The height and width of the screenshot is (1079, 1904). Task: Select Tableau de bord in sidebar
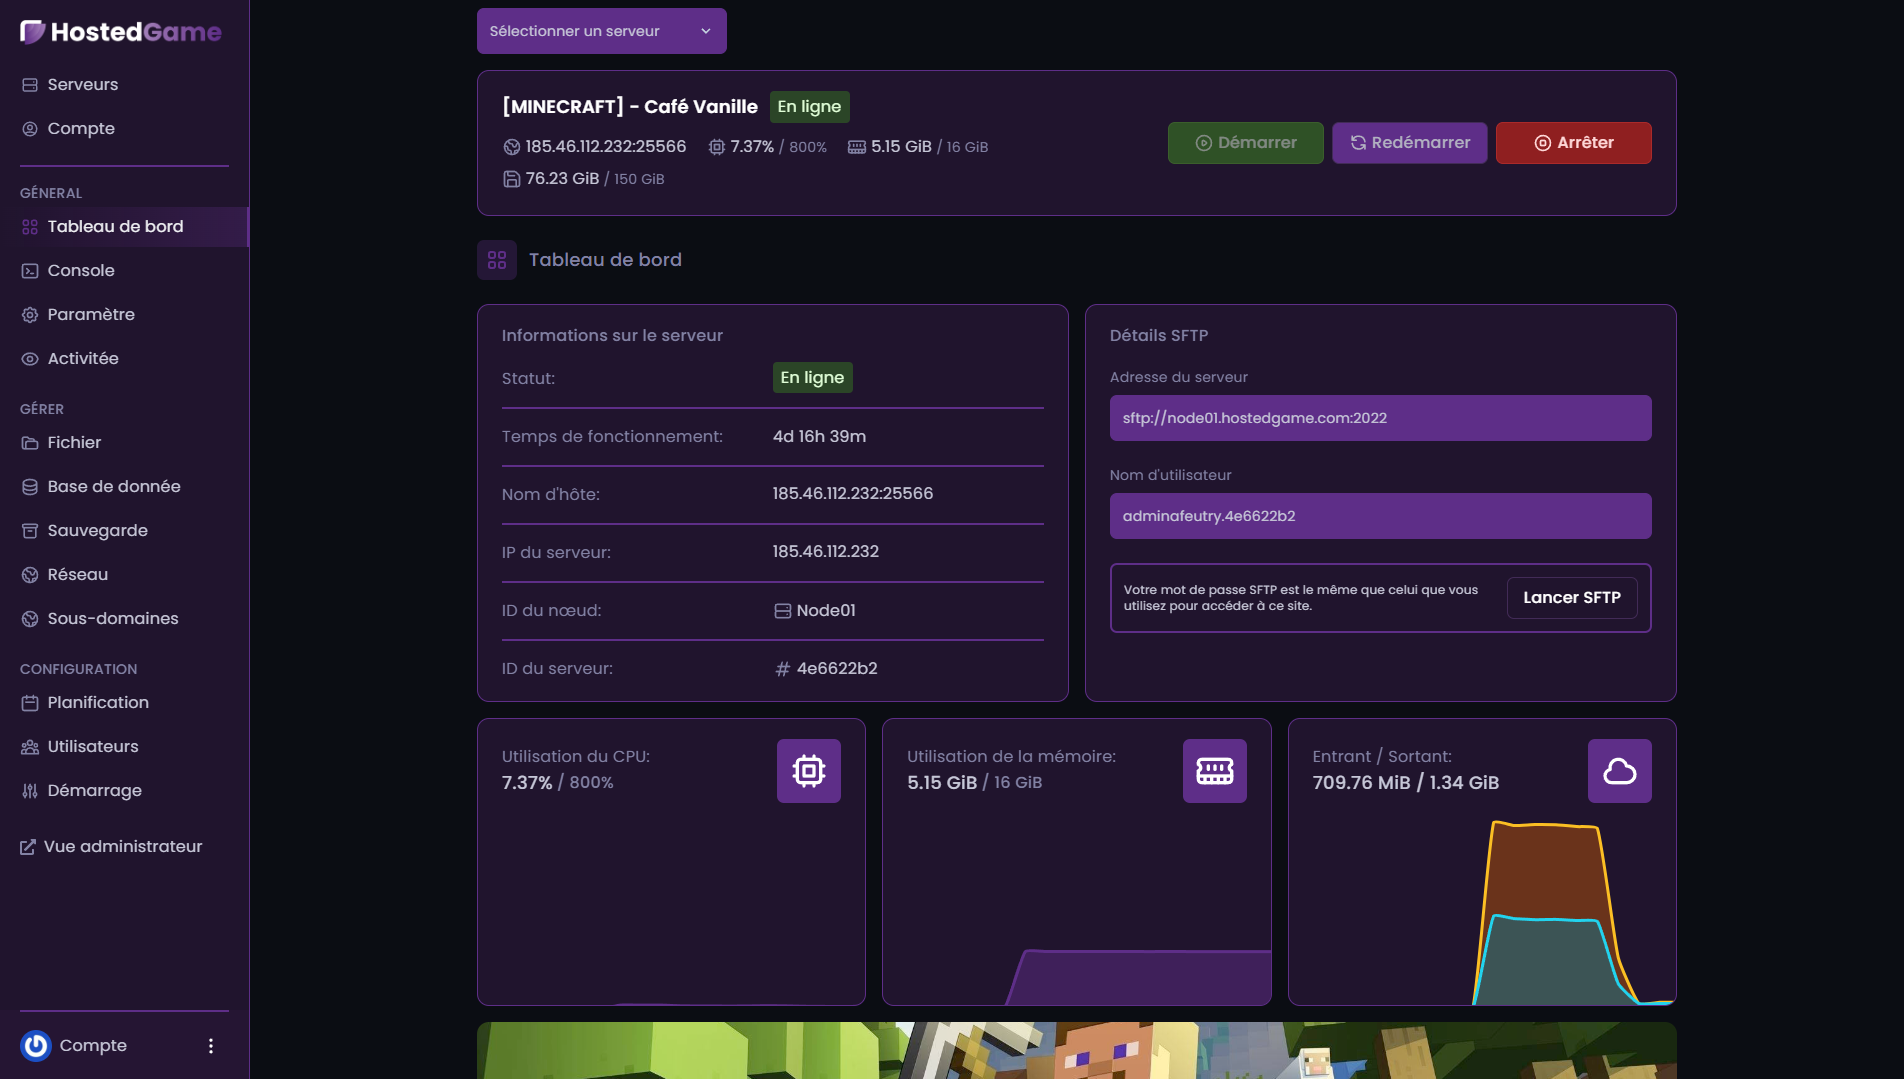pos(124,227)
